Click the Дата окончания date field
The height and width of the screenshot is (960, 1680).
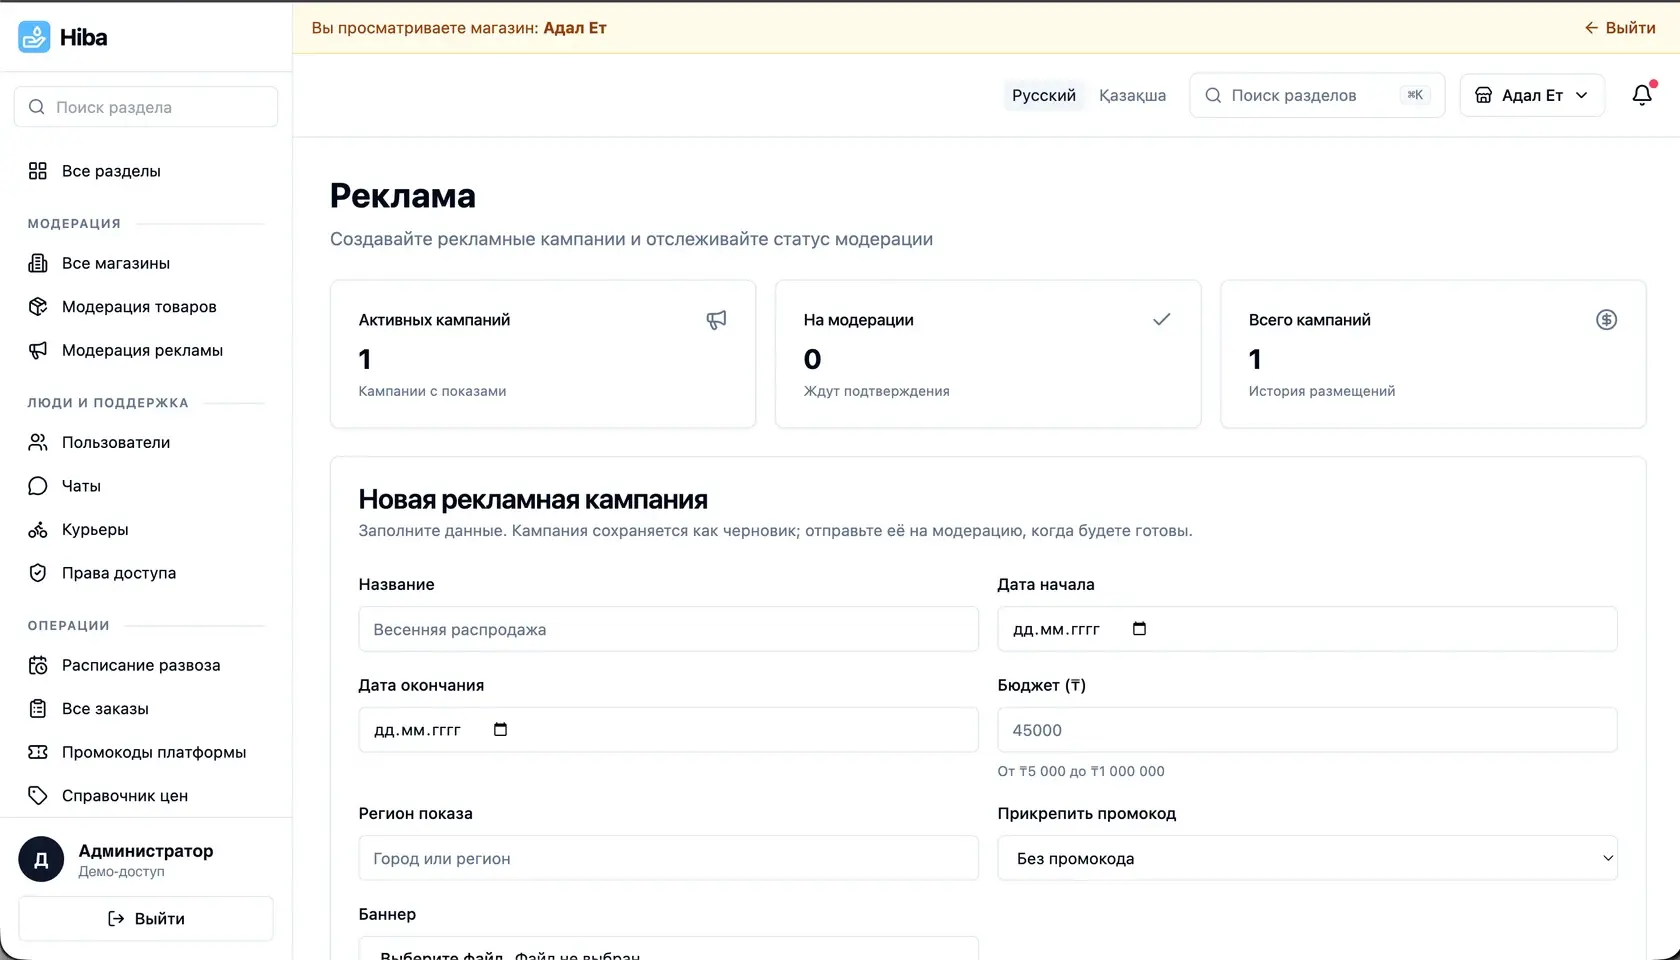coord(668,730)
